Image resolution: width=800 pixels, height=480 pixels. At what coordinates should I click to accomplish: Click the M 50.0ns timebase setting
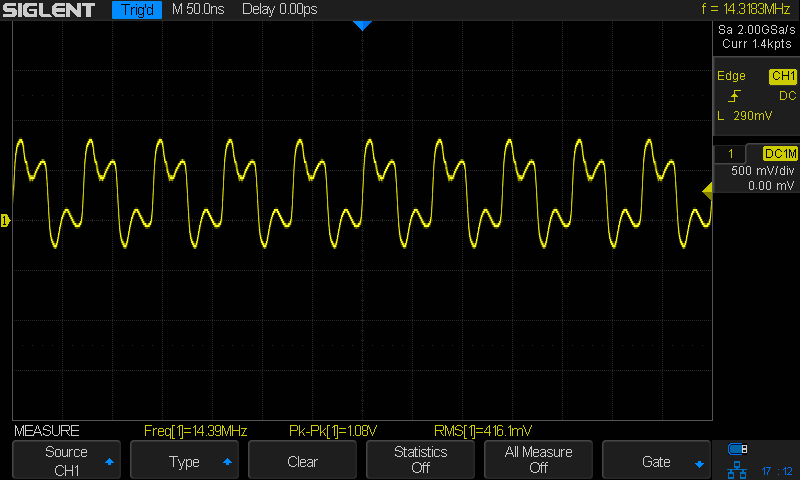click(x=198, y=10)
